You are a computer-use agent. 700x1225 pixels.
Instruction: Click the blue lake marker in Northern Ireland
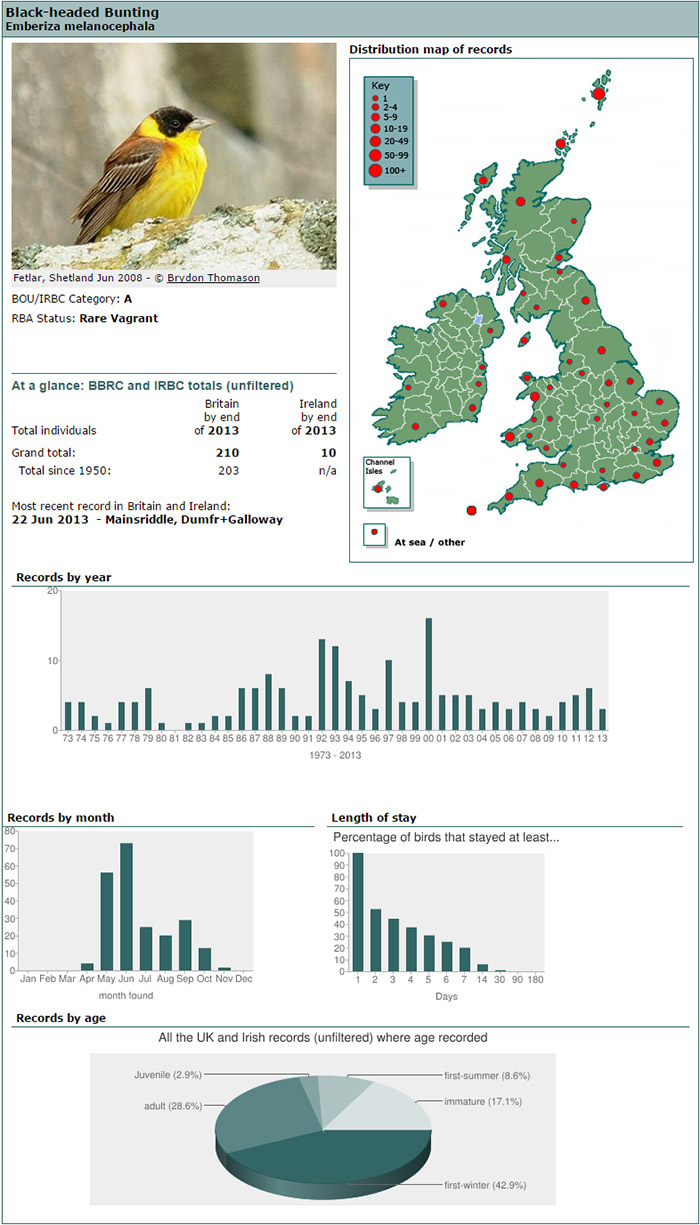[478, 318]
